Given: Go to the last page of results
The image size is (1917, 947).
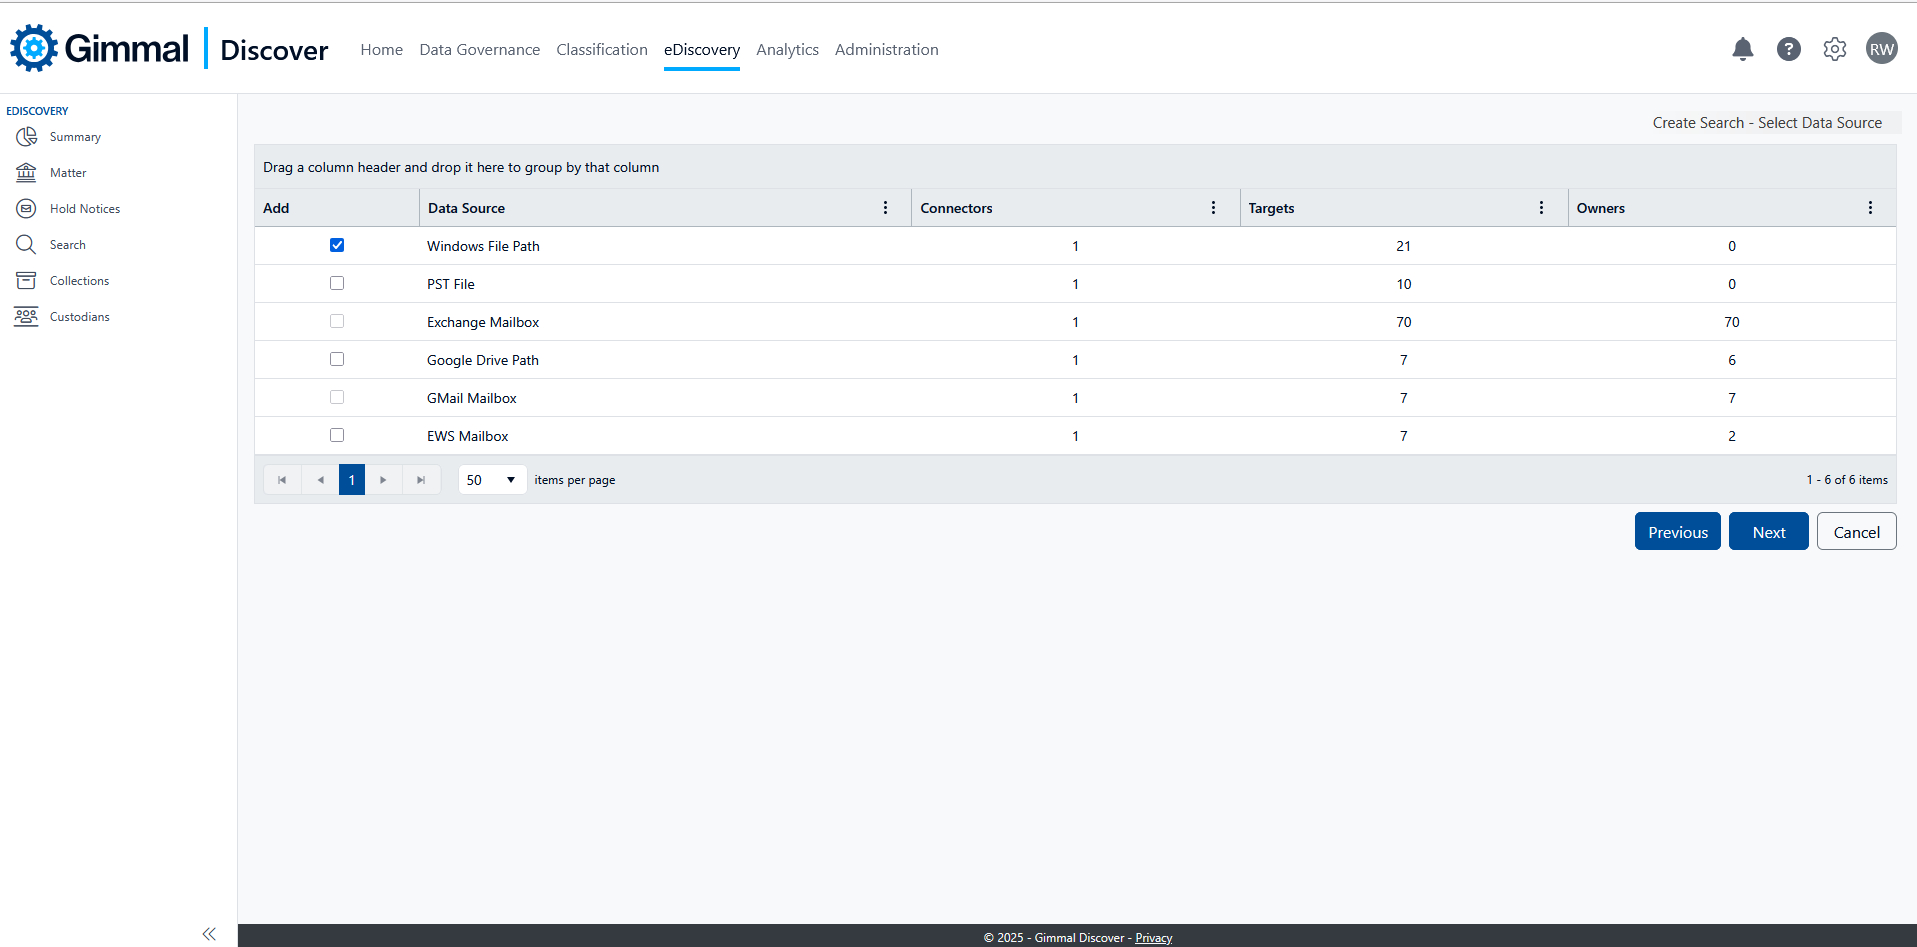Looking at the screenshot, I should click(421, 480).
